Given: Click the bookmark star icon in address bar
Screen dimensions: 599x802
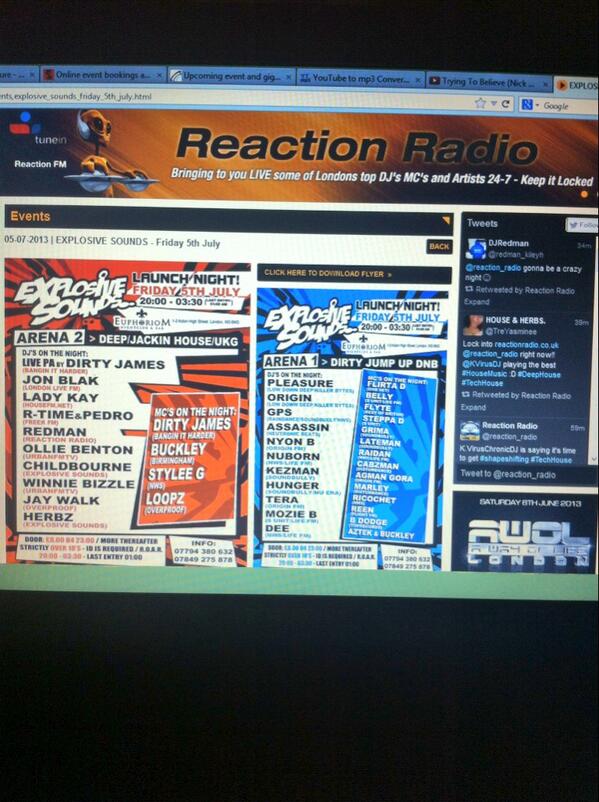Looking at the screenshot, I should coord(480,103).
